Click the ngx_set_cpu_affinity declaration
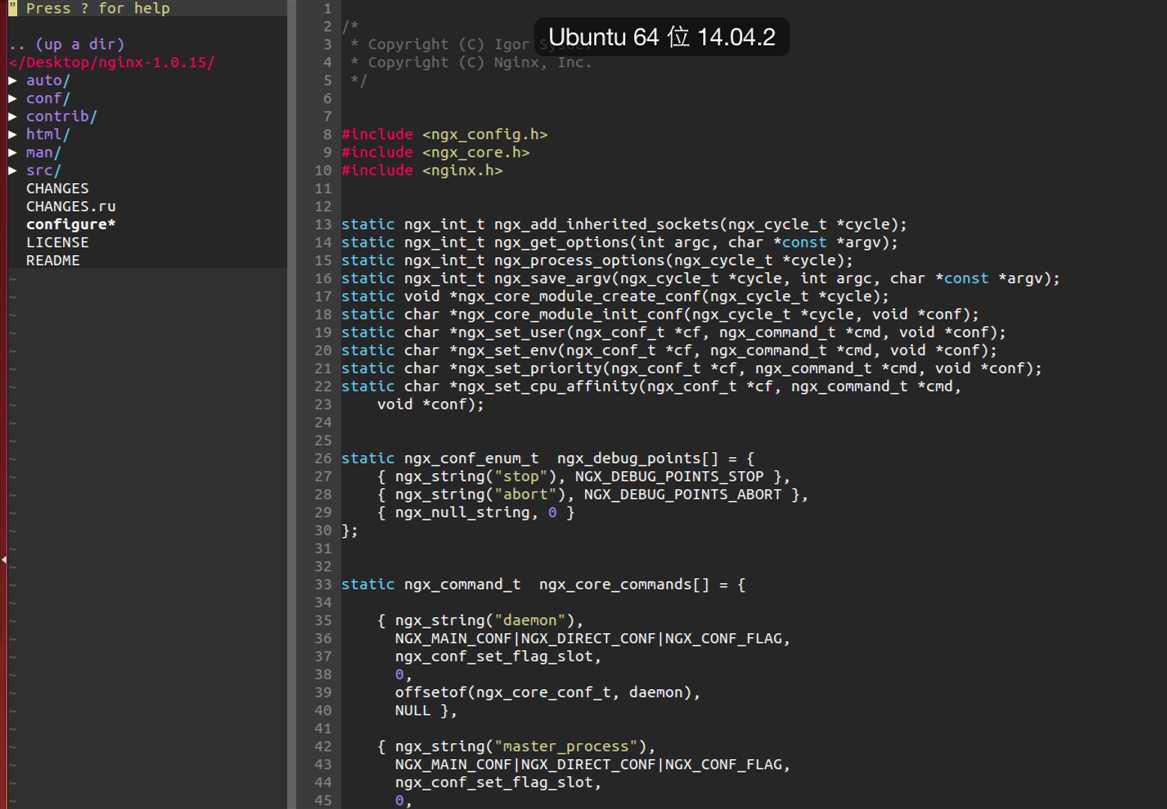 pos(651,386)
